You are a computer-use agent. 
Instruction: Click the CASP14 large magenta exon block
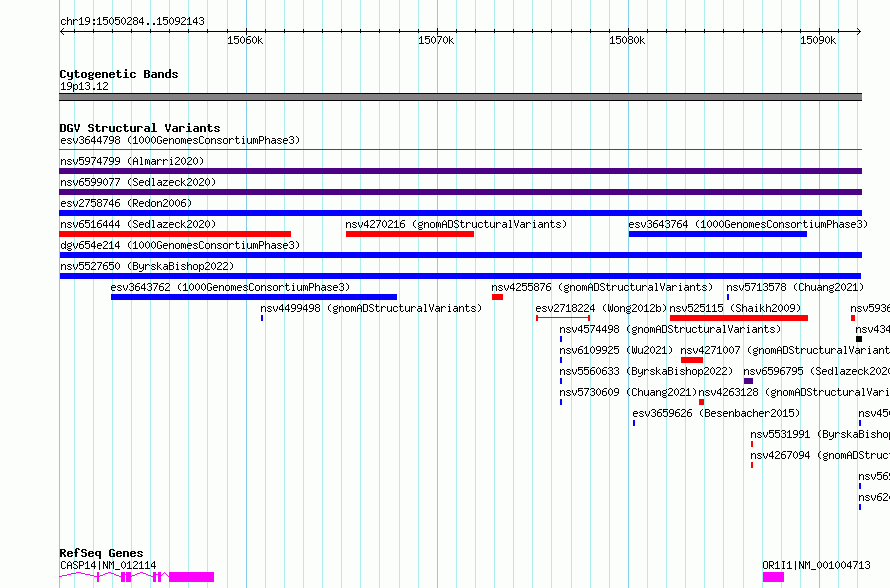[191, 577]
